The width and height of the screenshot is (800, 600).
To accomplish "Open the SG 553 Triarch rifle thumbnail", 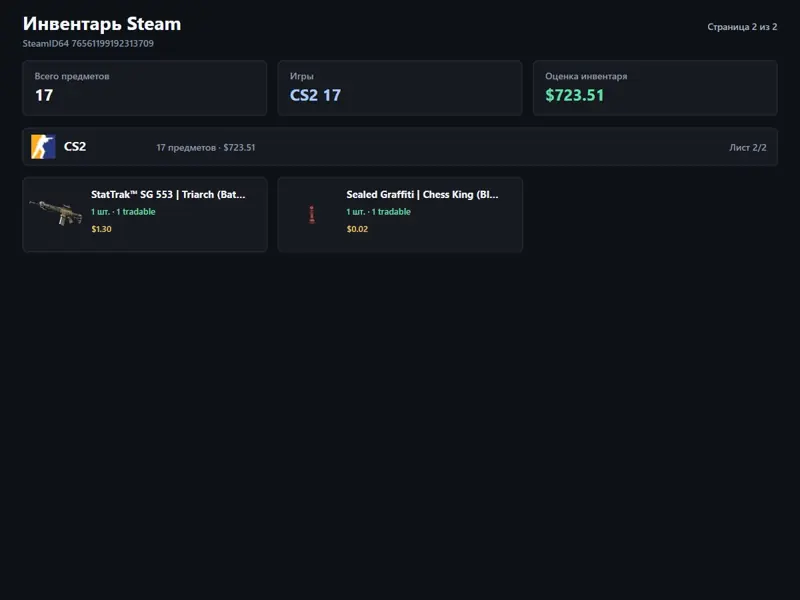I will pos(56,212).
